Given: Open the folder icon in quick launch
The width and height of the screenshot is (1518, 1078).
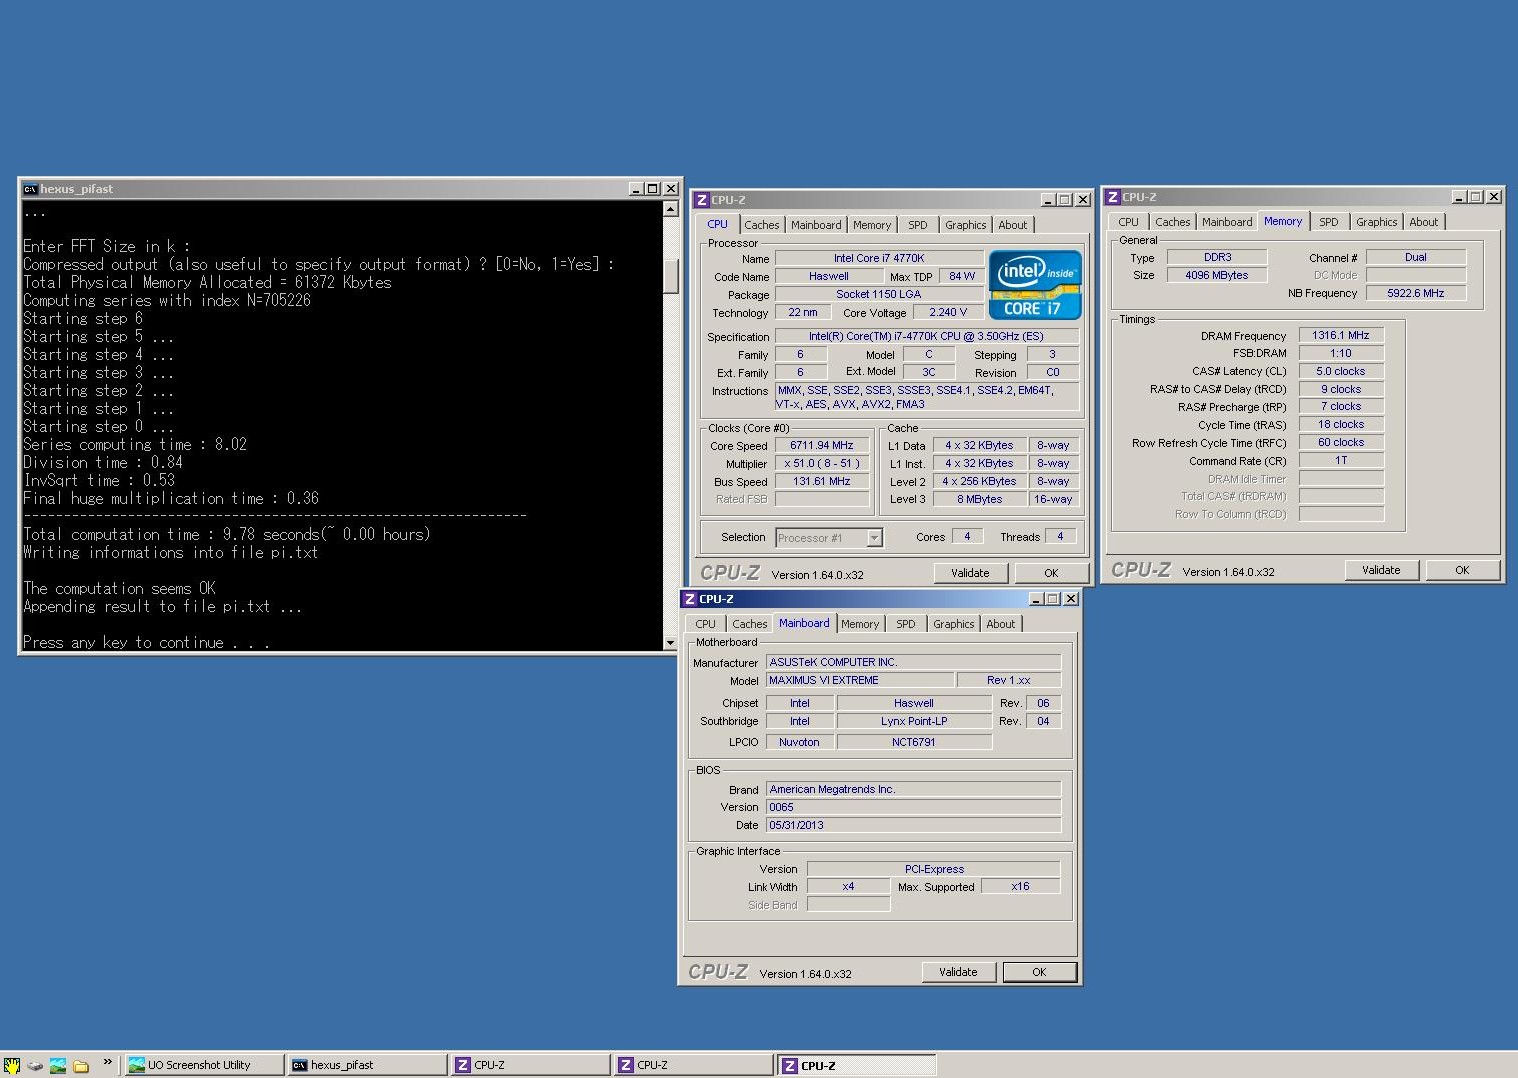Looking at the screenshot, I should click(81, 1065).
